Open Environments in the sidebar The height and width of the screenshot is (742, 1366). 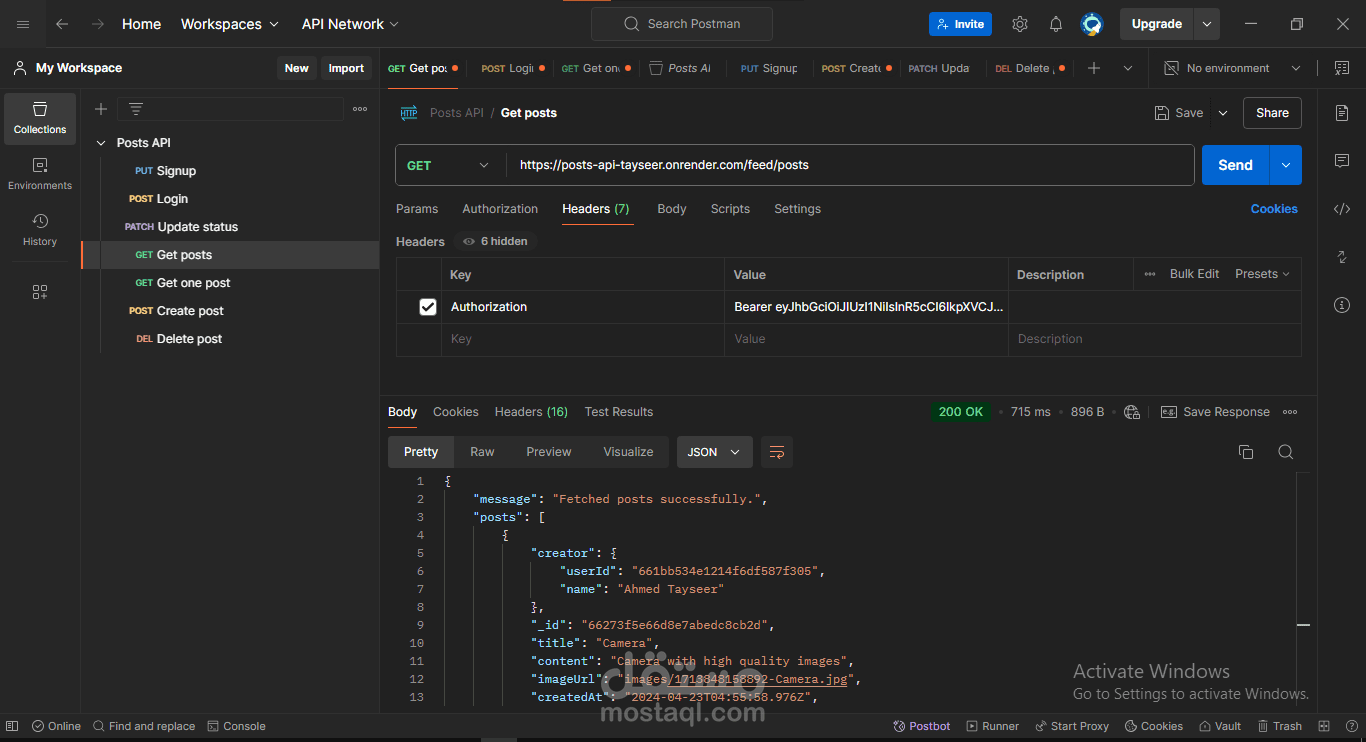coord(40,174)
